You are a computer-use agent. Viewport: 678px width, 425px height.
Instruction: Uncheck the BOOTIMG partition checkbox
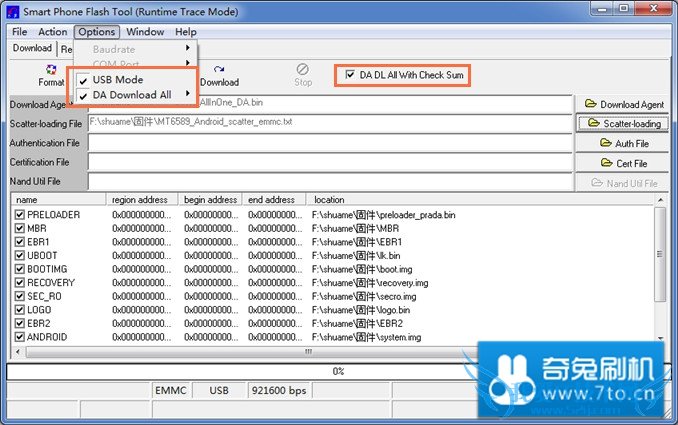tap(19, 269)
